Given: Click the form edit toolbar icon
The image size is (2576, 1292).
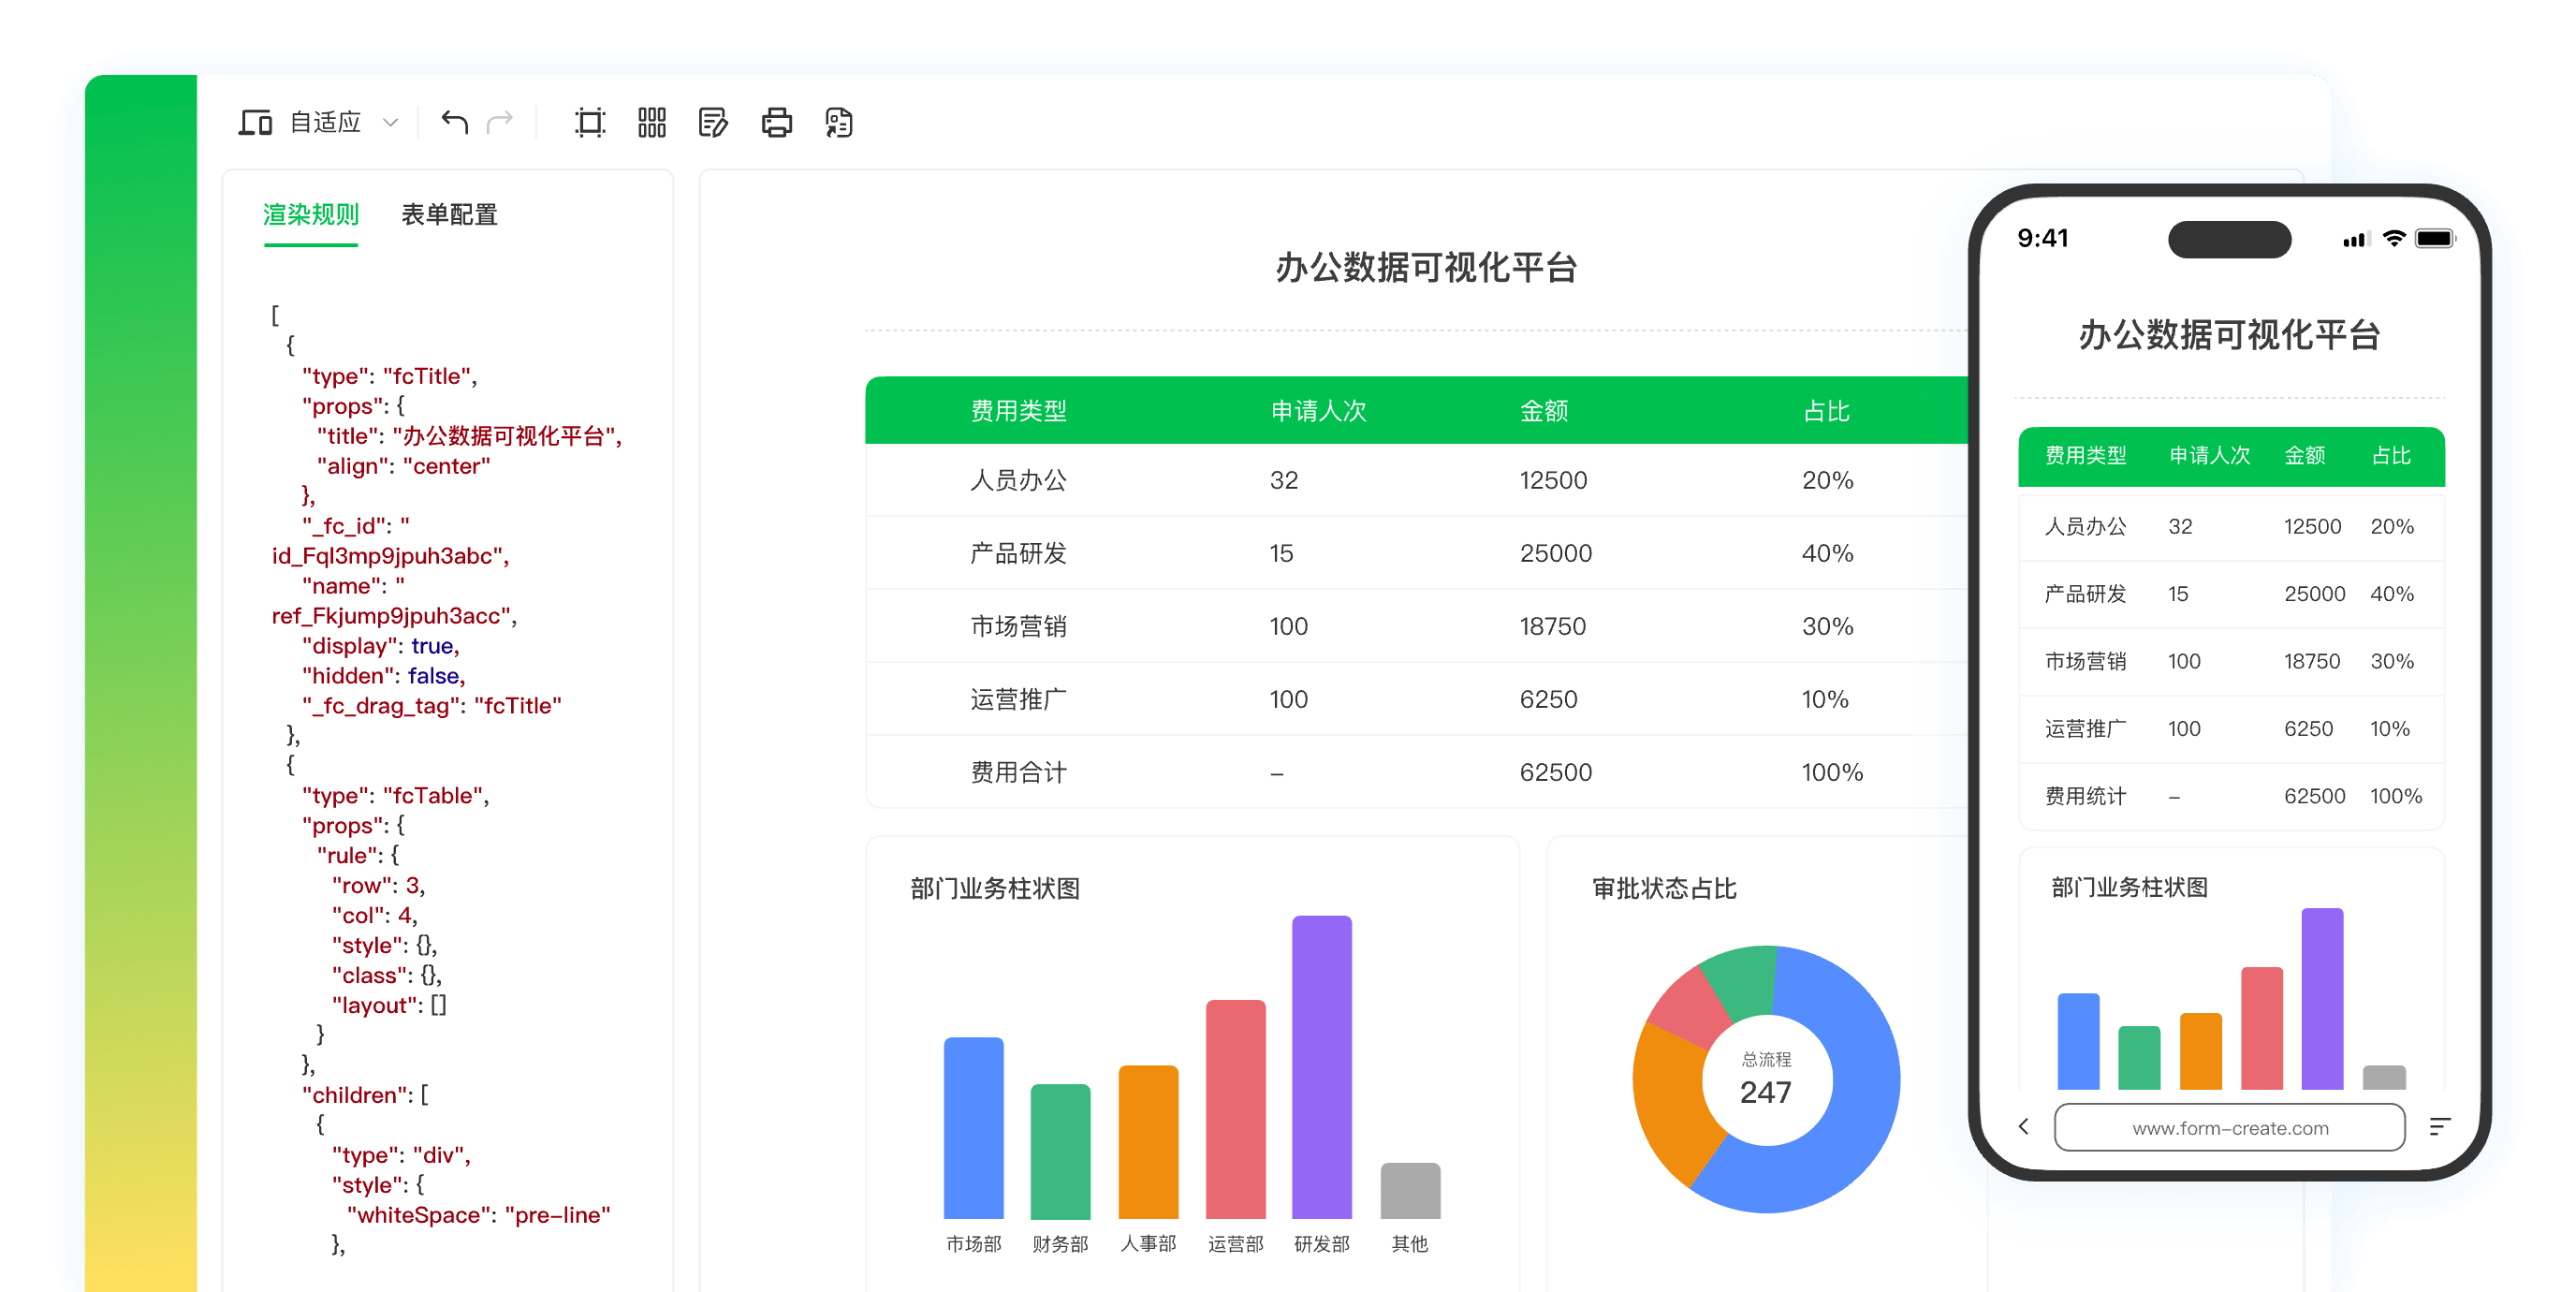Looking at the screenshot, I should coord(713,123).
